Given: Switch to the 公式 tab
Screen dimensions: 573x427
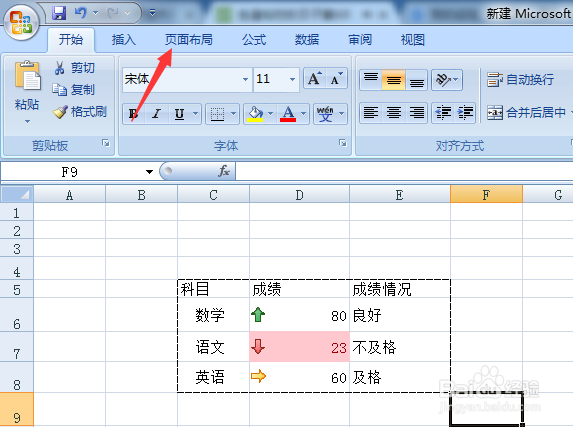Looking at the screenshot, I should pyautogui.click(x=254, y=39).
